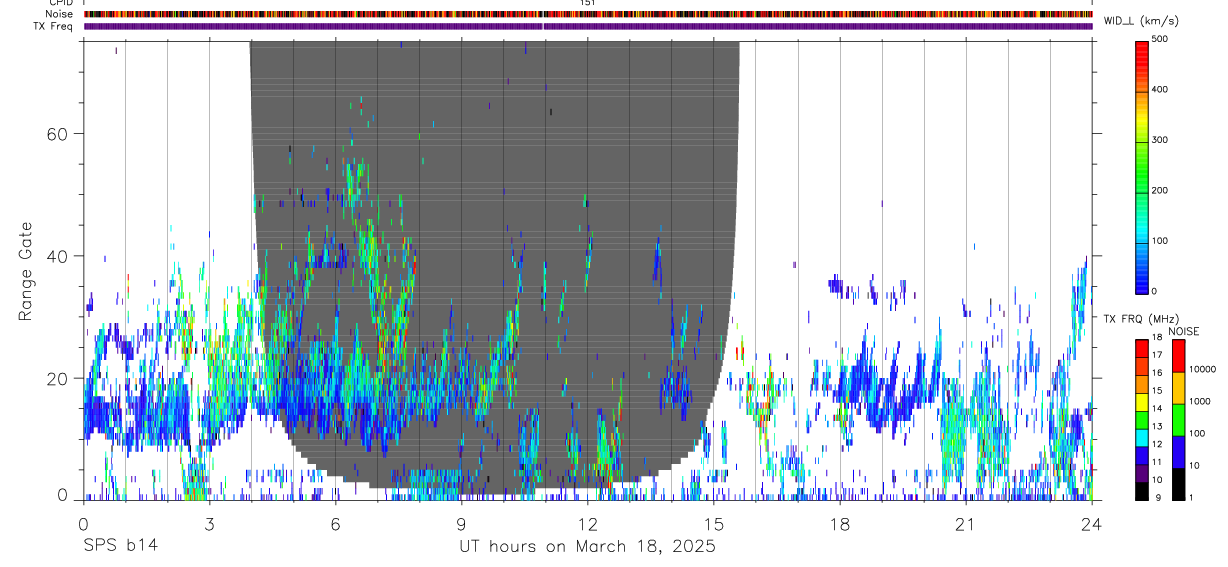Click the black 9-10 MHz frequency swatch
1228x567 pixels.
coord(1141,491)
